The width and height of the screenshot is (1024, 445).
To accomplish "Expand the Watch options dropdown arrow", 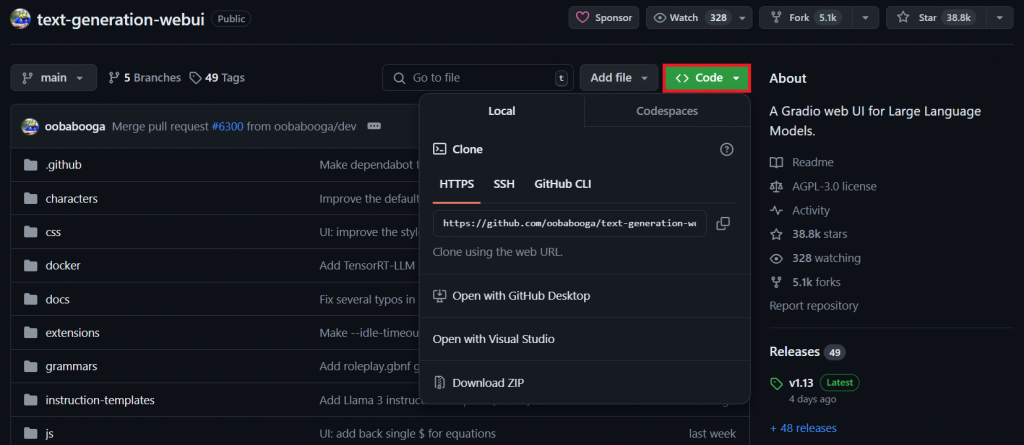I will tap(742, 18).
